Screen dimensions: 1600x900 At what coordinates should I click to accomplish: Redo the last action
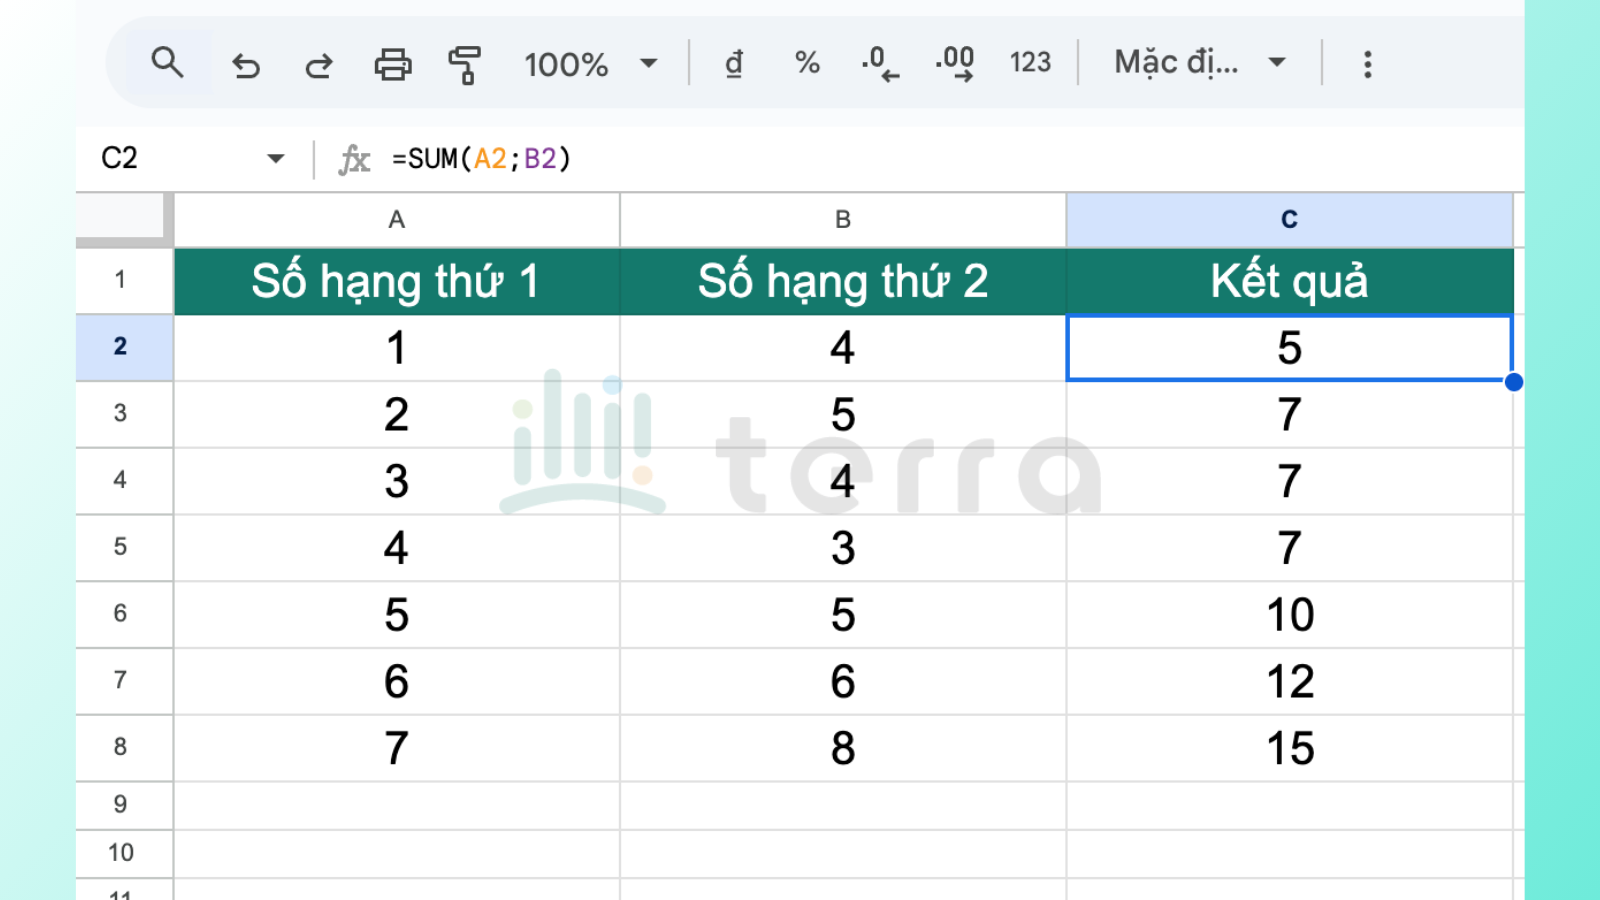(319, 66)
